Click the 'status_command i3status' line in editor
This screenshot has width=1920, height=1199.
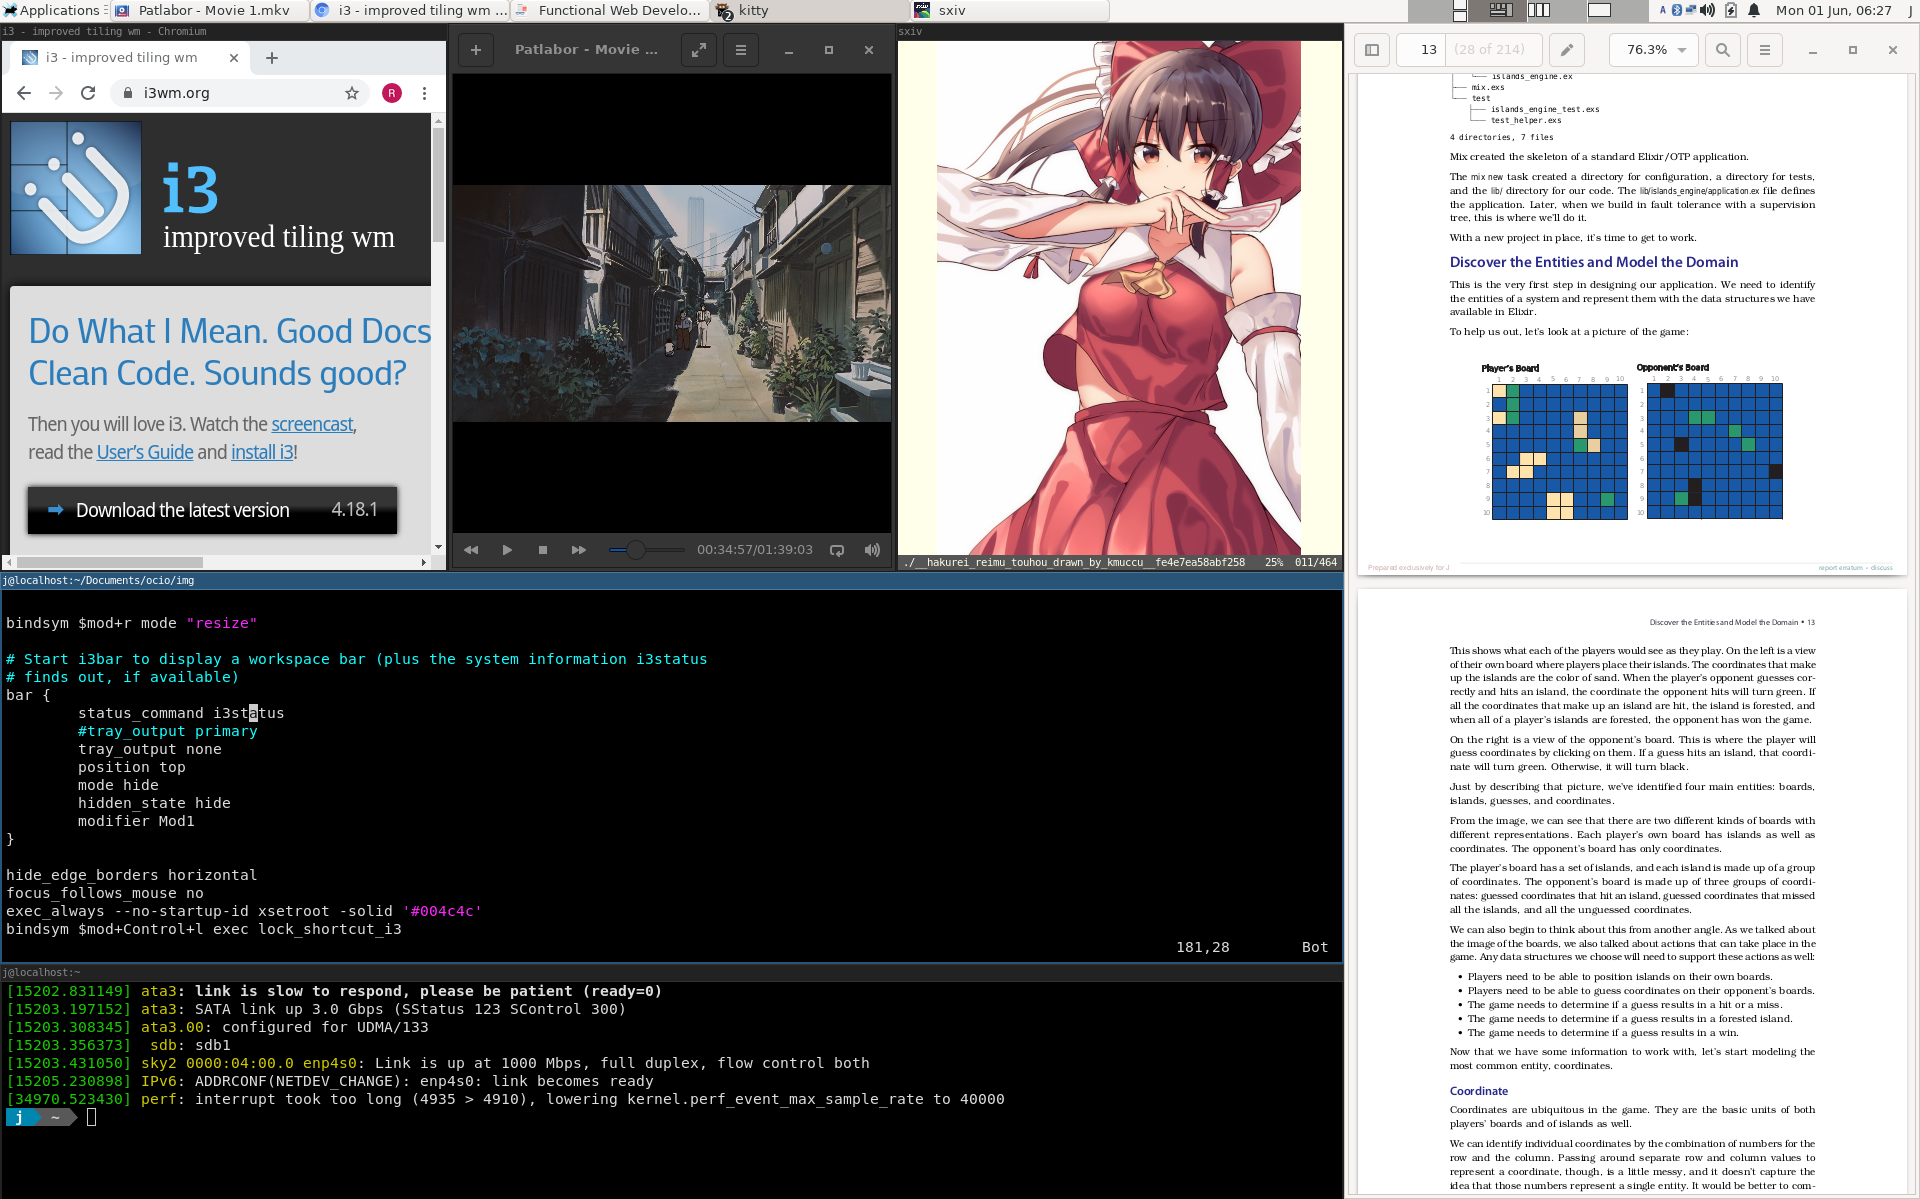[181, 713]
